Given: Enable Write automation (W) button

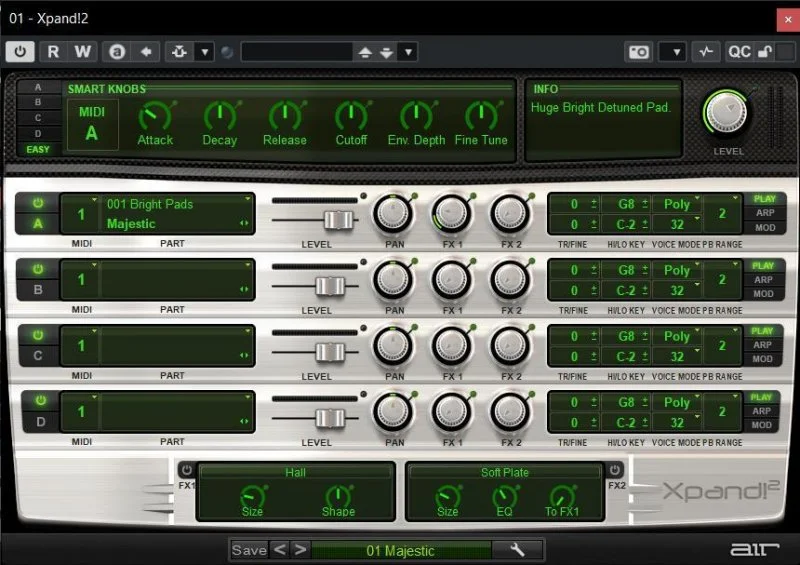Looking at the screenshot, I should [82, 52].
